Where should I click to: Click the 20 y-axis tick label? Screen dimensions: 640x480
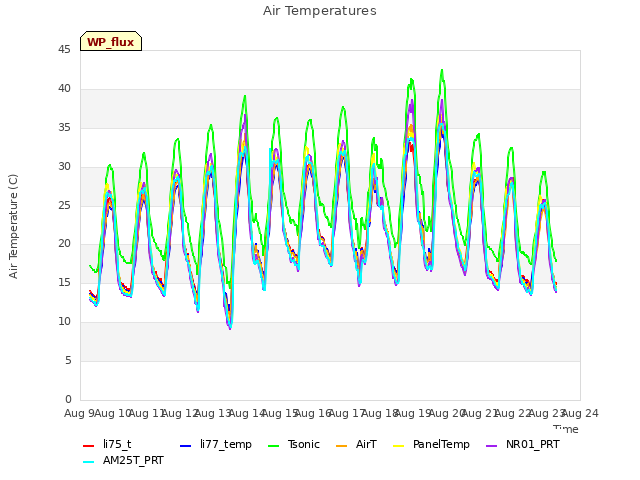click(64, 244)
